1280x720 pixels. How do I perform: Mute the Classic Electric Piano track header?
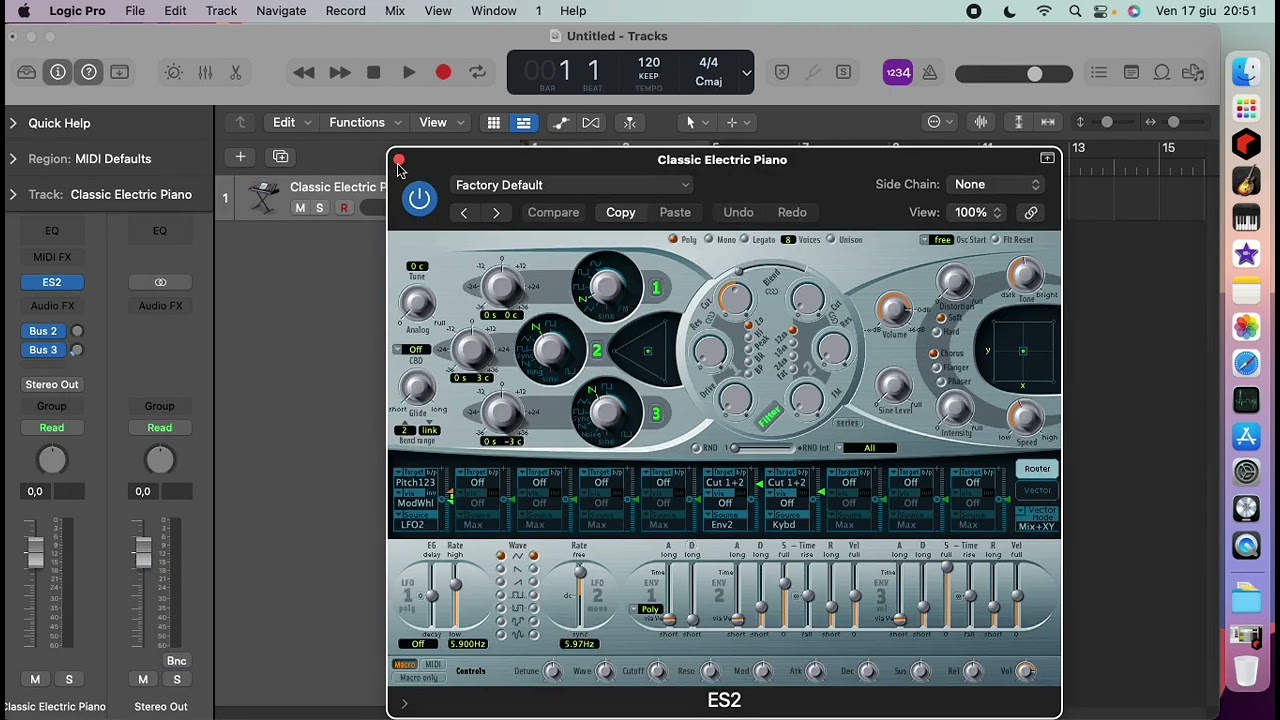[x=300, y=208]
